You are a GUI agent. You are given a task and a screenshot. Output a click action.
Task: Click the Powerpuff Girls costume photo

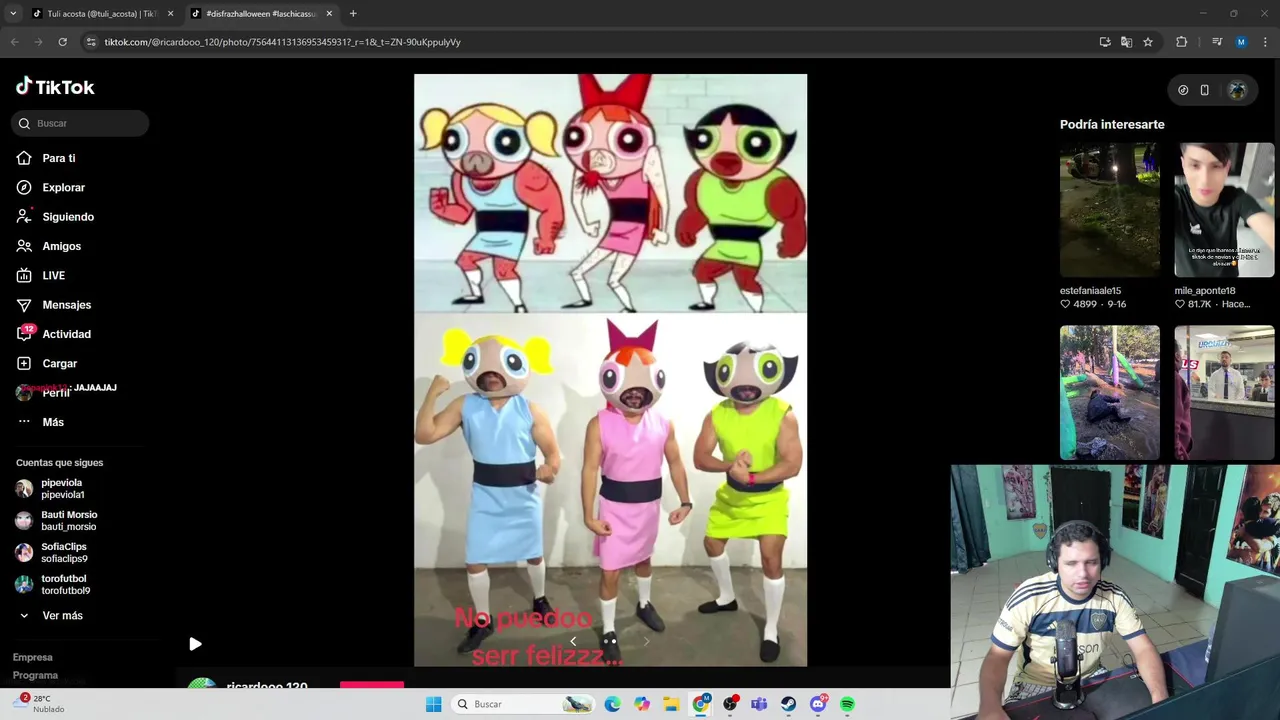coord(610,370)
